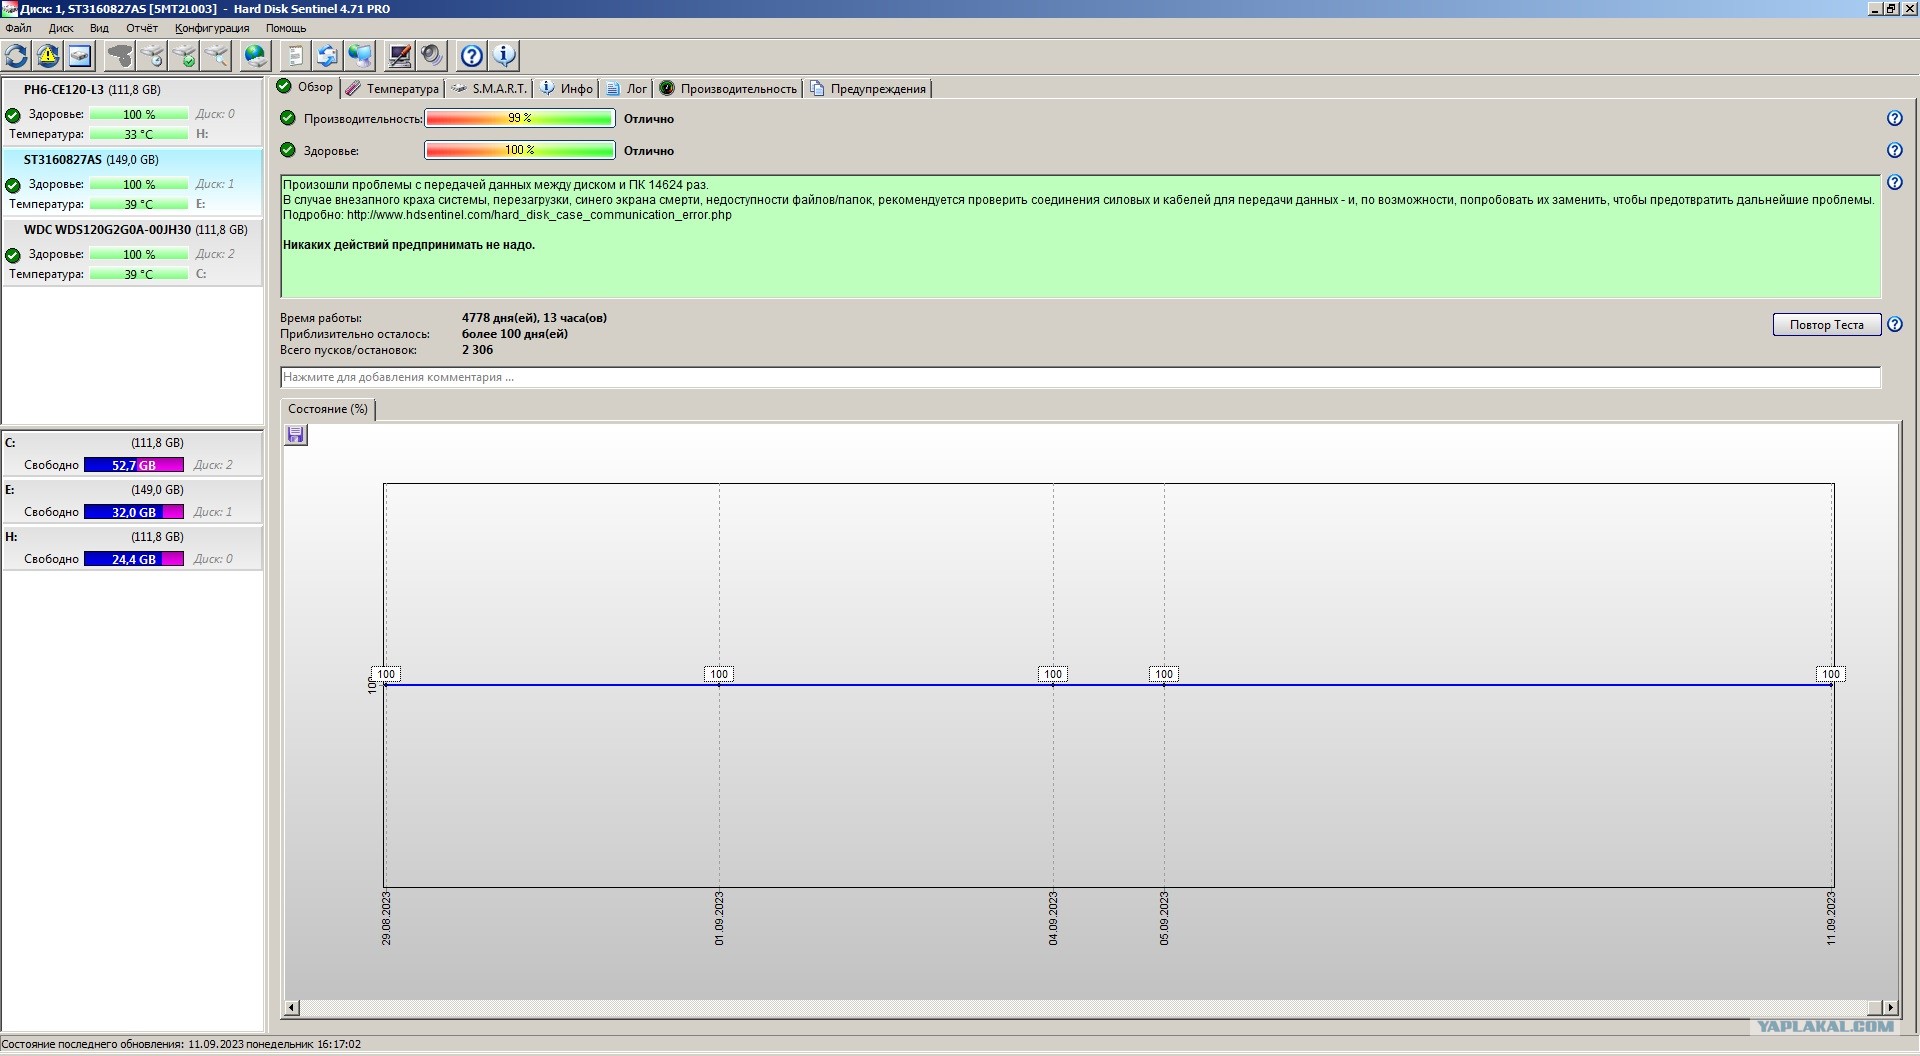Click the help icon next to Повтор Теста
Image resolution: width=1920 pixels, height=1056 pixels.
coord(1894,325)
